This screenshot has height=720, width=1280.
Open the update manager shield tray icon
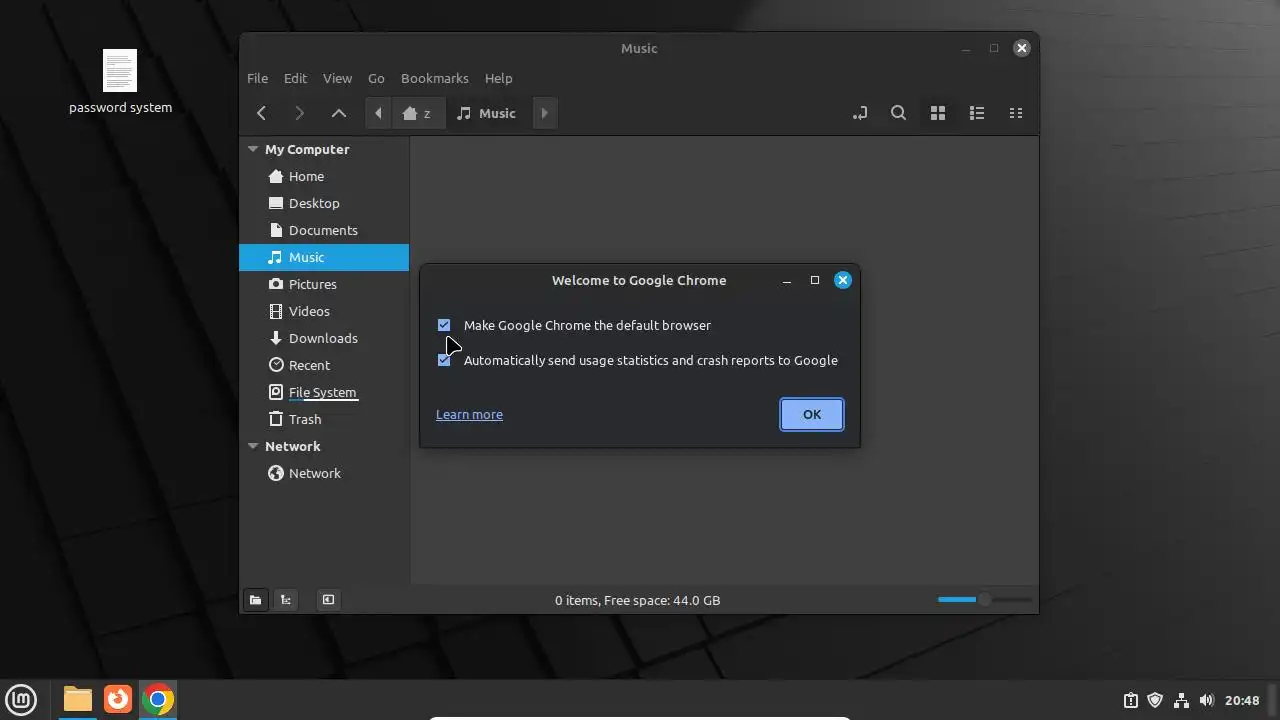1155,700
